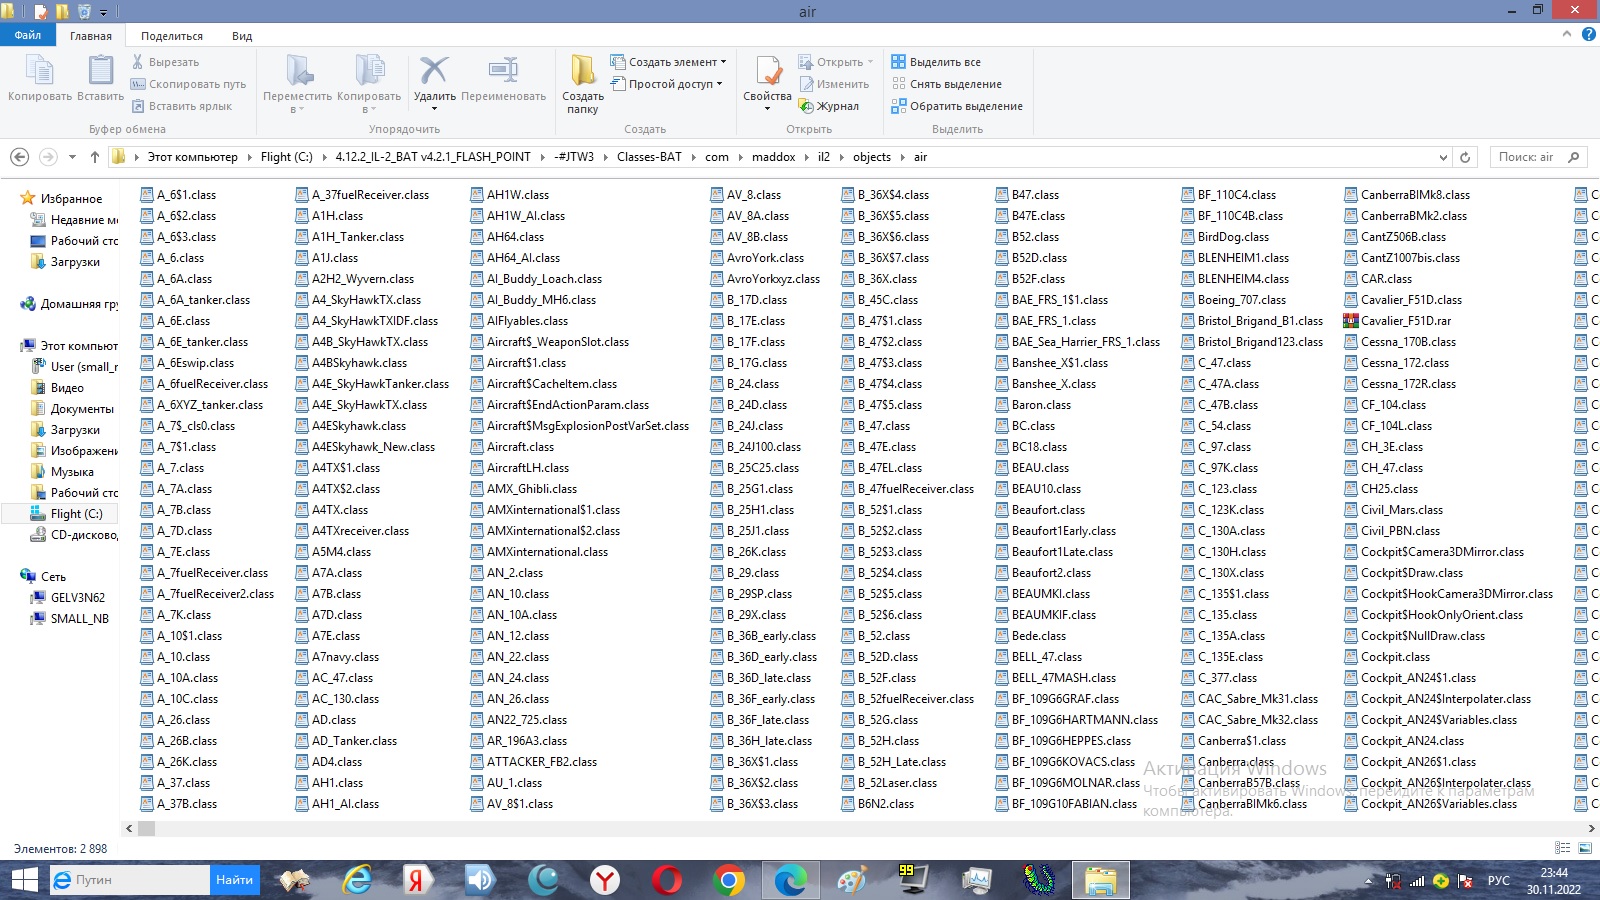This screenshot has height=900, width=1600.
Task: Select Этот компьютер in navigation pane
Action: [79, 346]
